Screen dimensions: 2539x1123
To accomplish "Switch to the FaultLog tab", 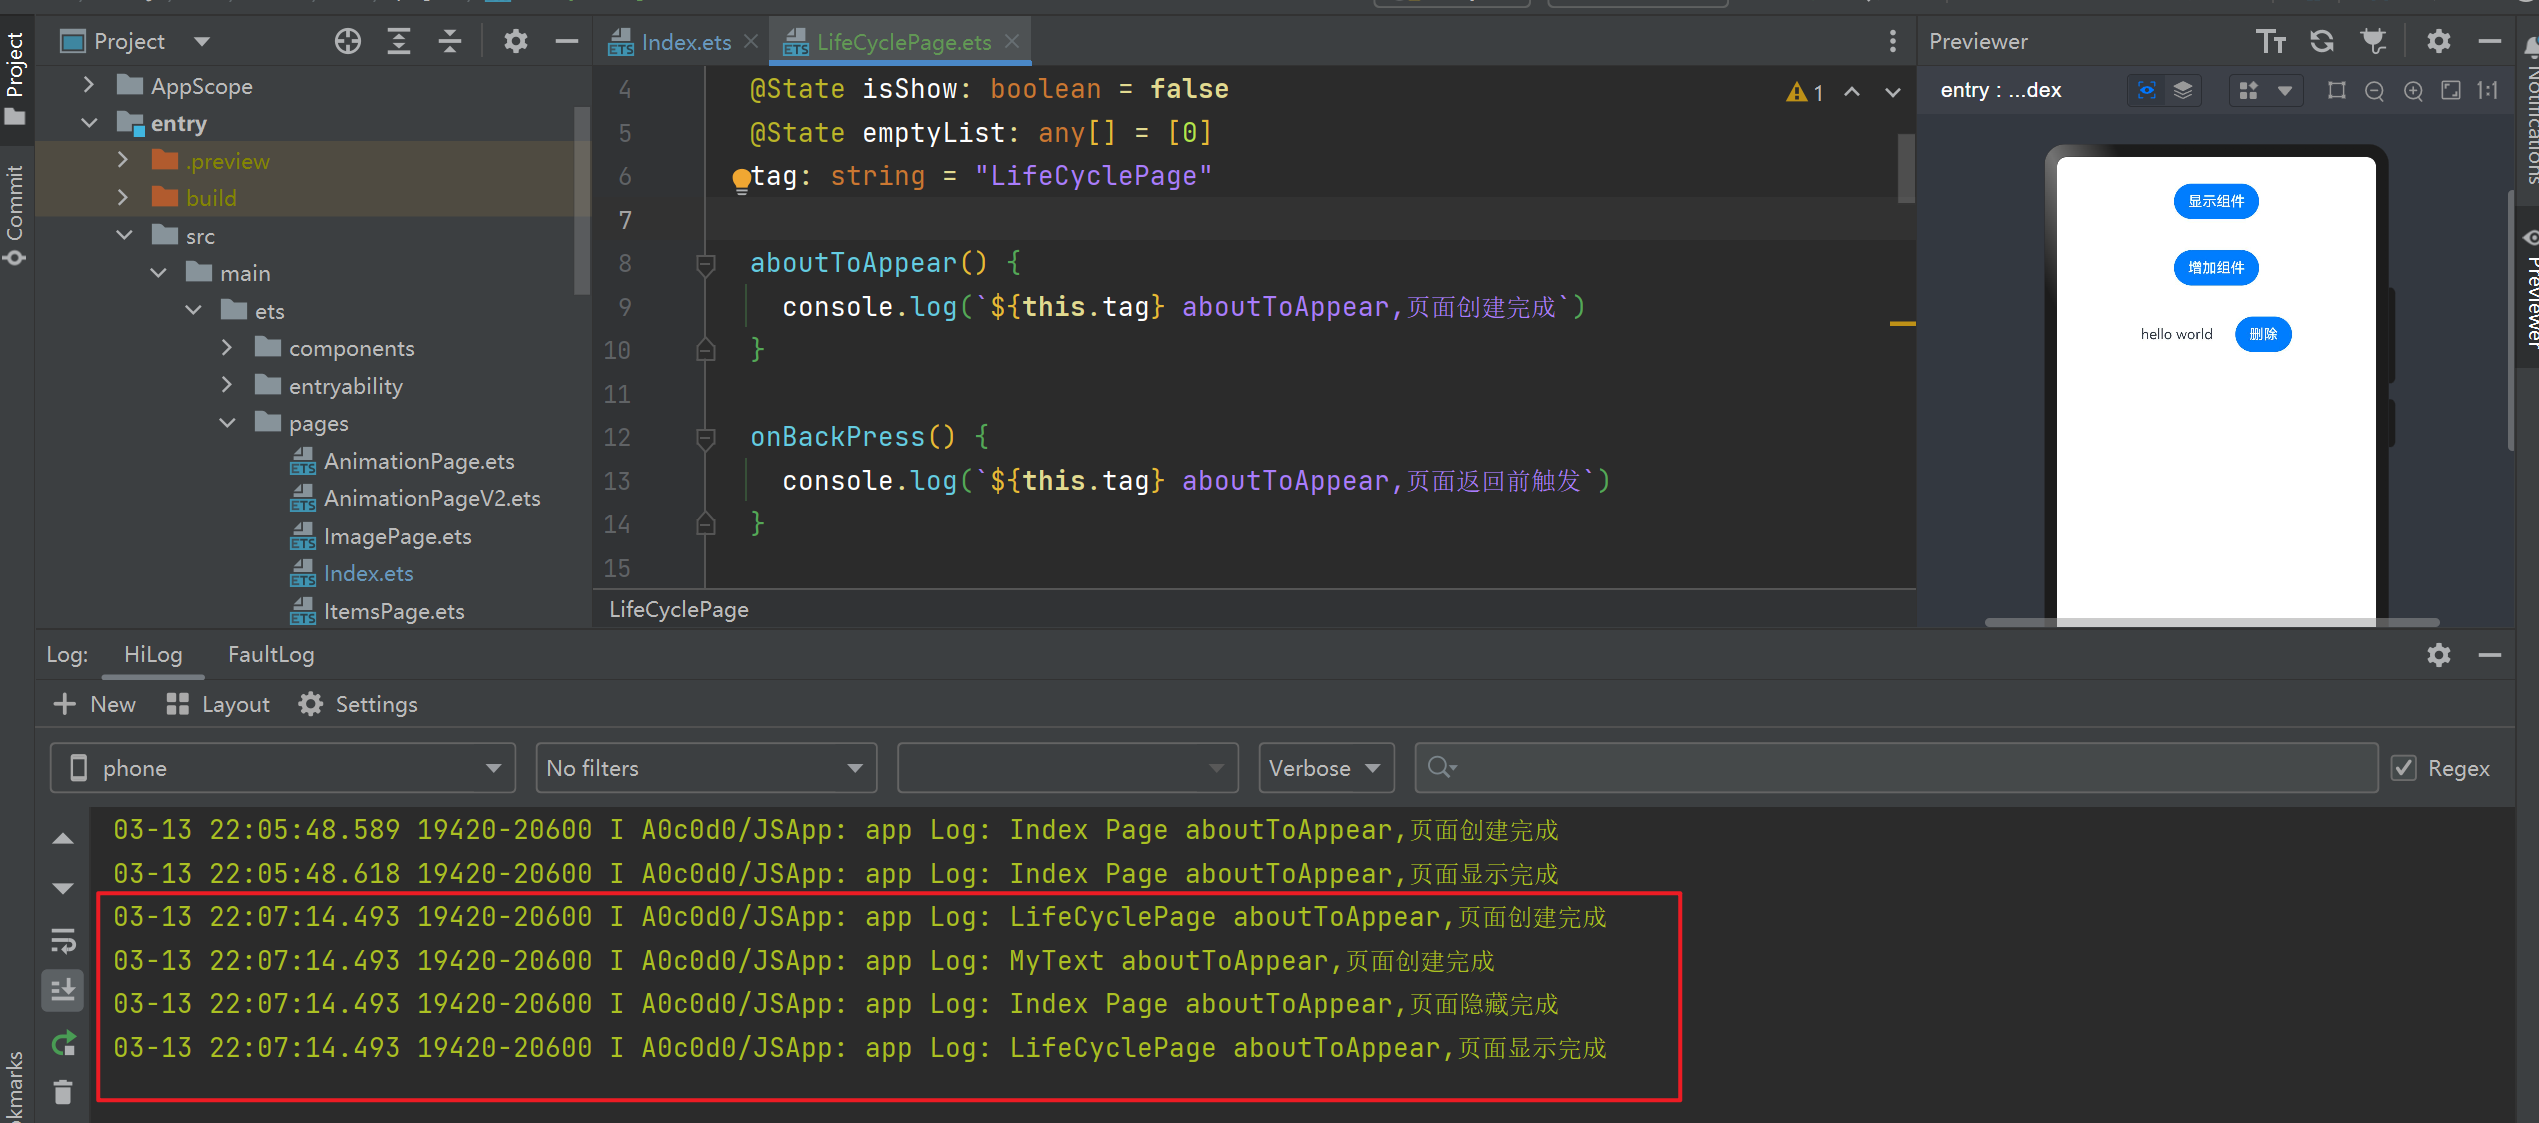I will (270, 654).
